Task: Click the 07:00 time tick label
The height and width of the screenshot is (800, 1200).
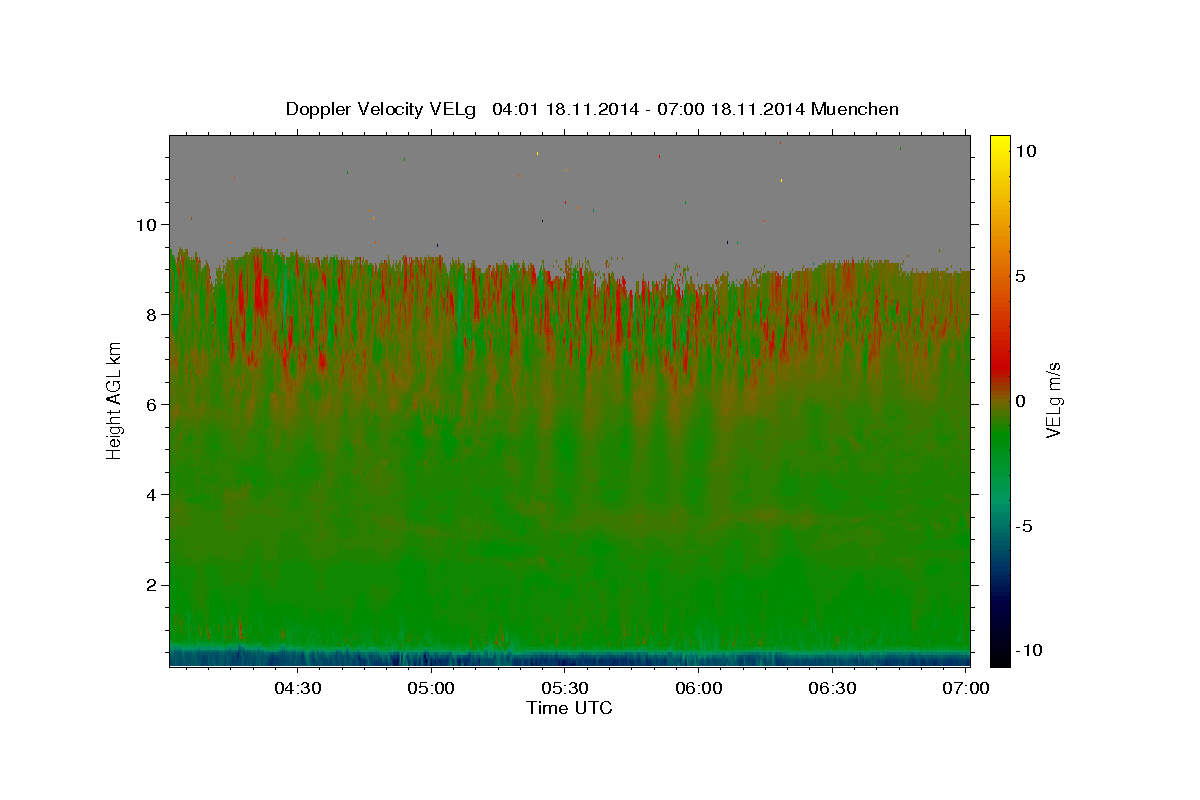Action: pyautogui.click(x=966, y=688)
